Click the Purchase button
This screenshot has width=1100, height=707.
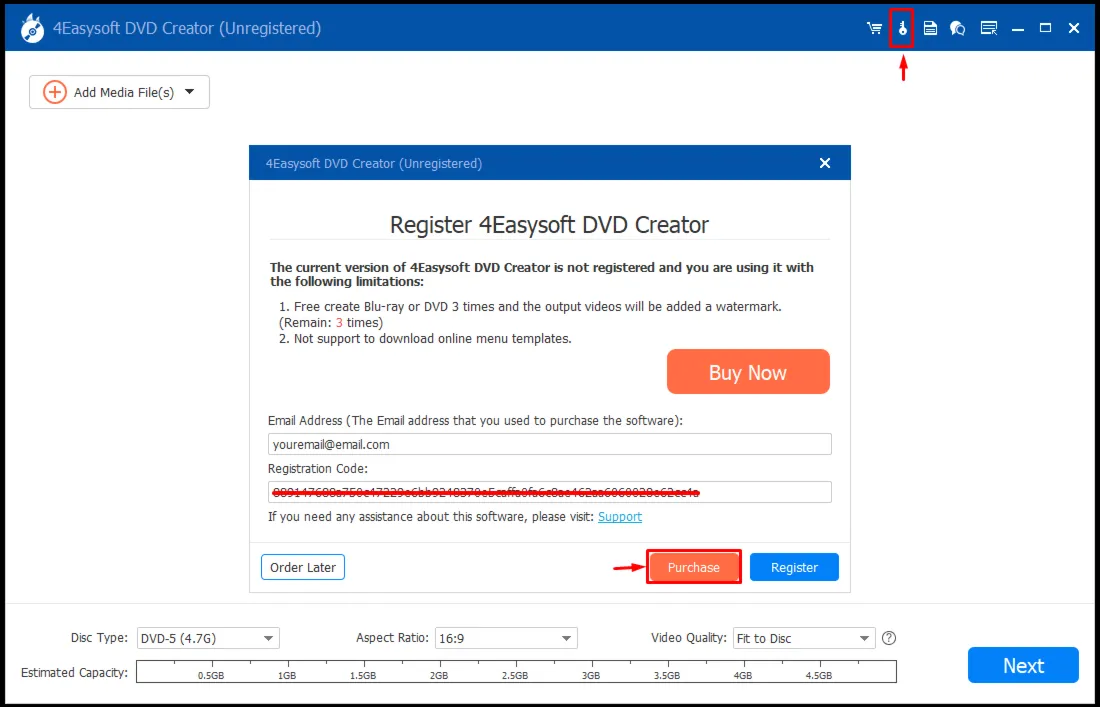pyautogui.click(x=693, y=567)
